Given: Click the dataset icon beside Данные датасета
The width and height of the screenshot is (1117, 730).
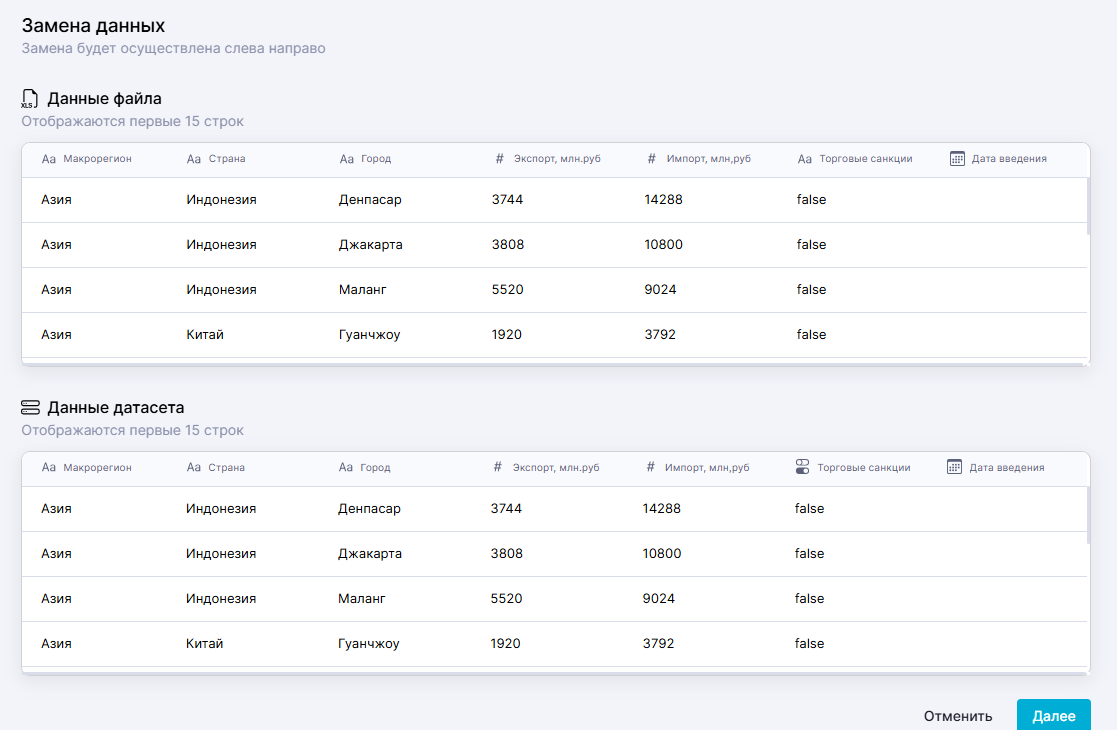Looking at the screenshot, I should (x=30, y=408).
